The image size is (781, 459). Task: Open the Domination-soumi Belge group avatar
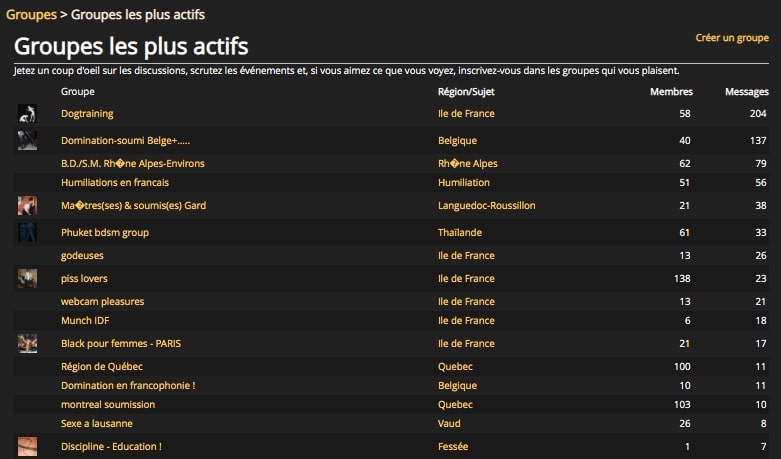coord(27,140)
